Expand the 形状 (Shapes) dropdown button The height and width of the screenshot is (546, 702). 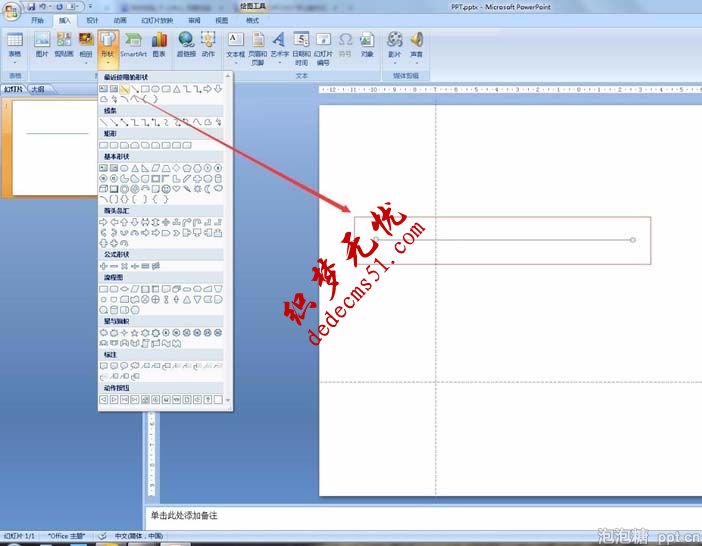click(x=108, y=46)
